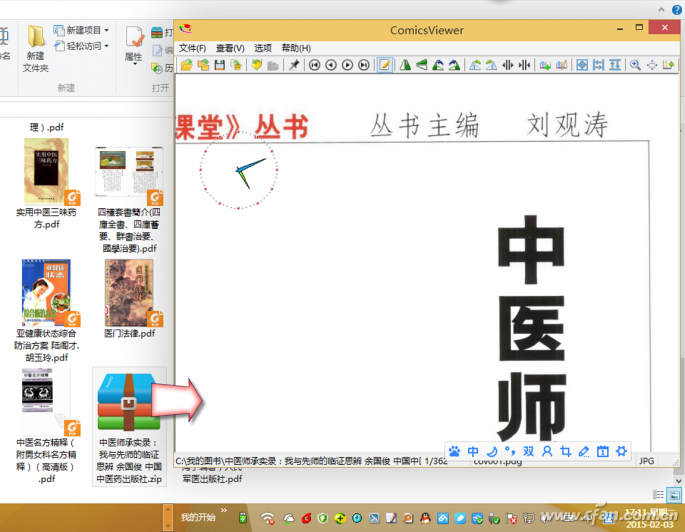Jump to the last page
Image resolution: width=685 pixels, height=532 pixels.
(364, 66)
